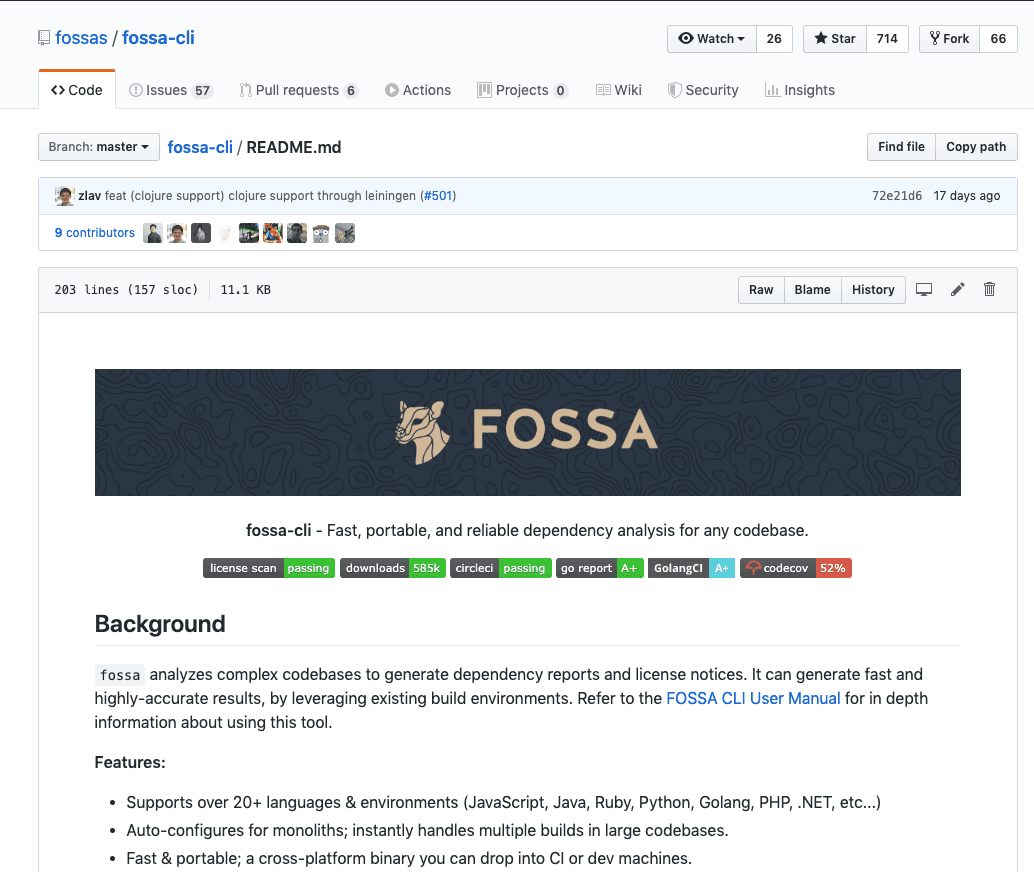Click the repository book icon beside fossas

[42, 37]
